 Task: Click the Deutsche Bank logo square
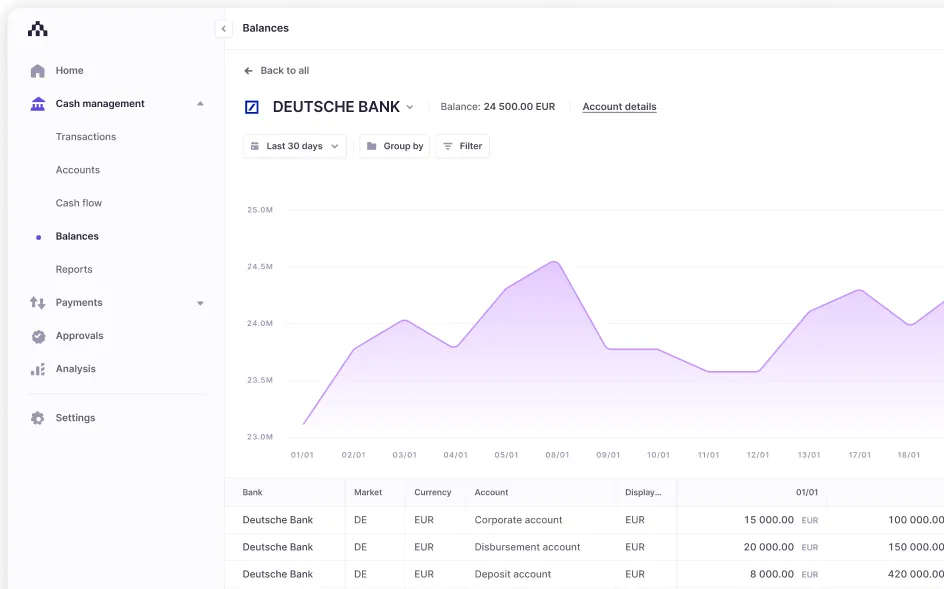pos(252,106)
